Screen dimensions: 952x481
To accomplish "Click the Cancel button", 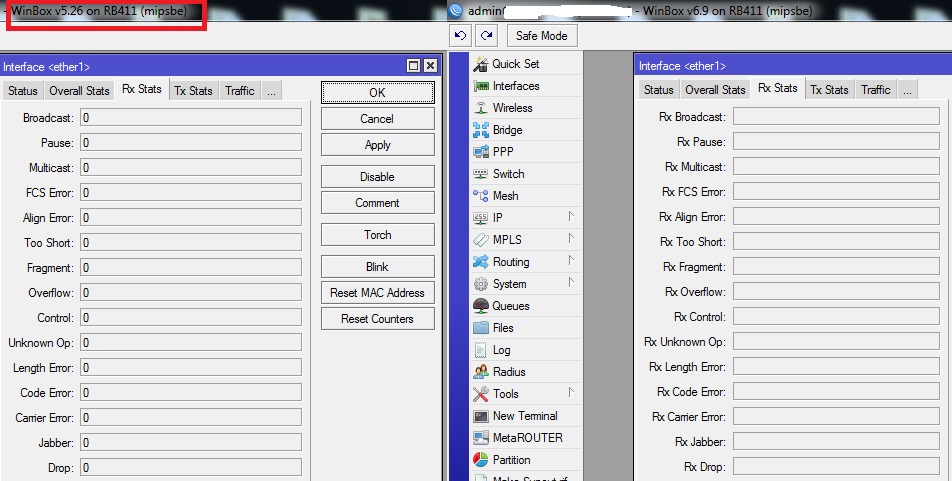I will pyautogui.click(x=378, y=119).
